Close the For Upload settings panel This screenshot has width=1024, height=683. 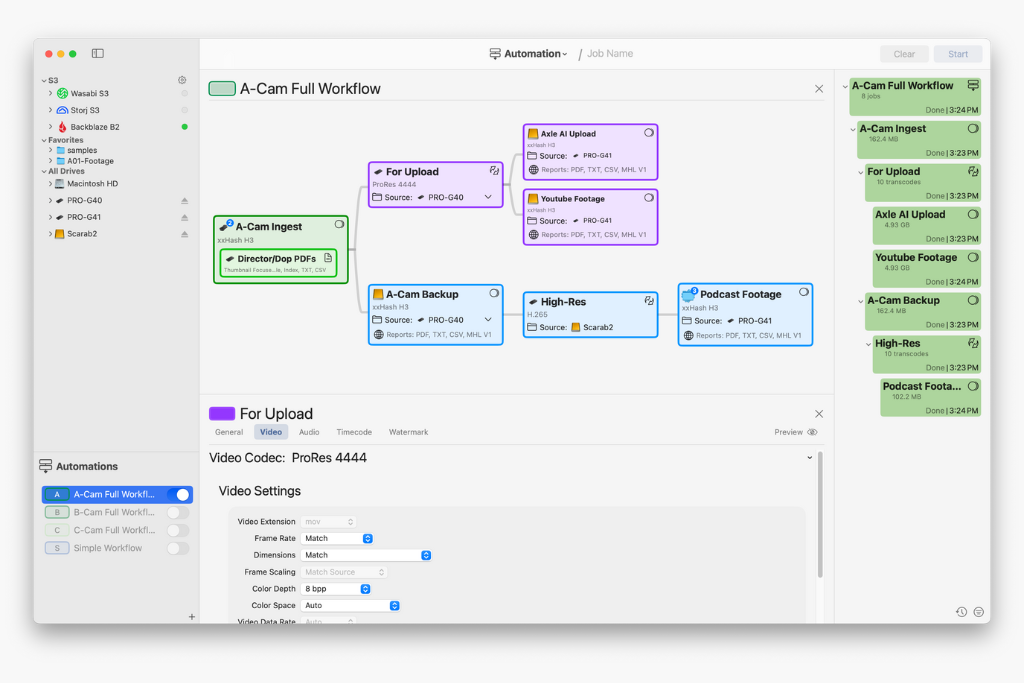click(x=819, y=414)
